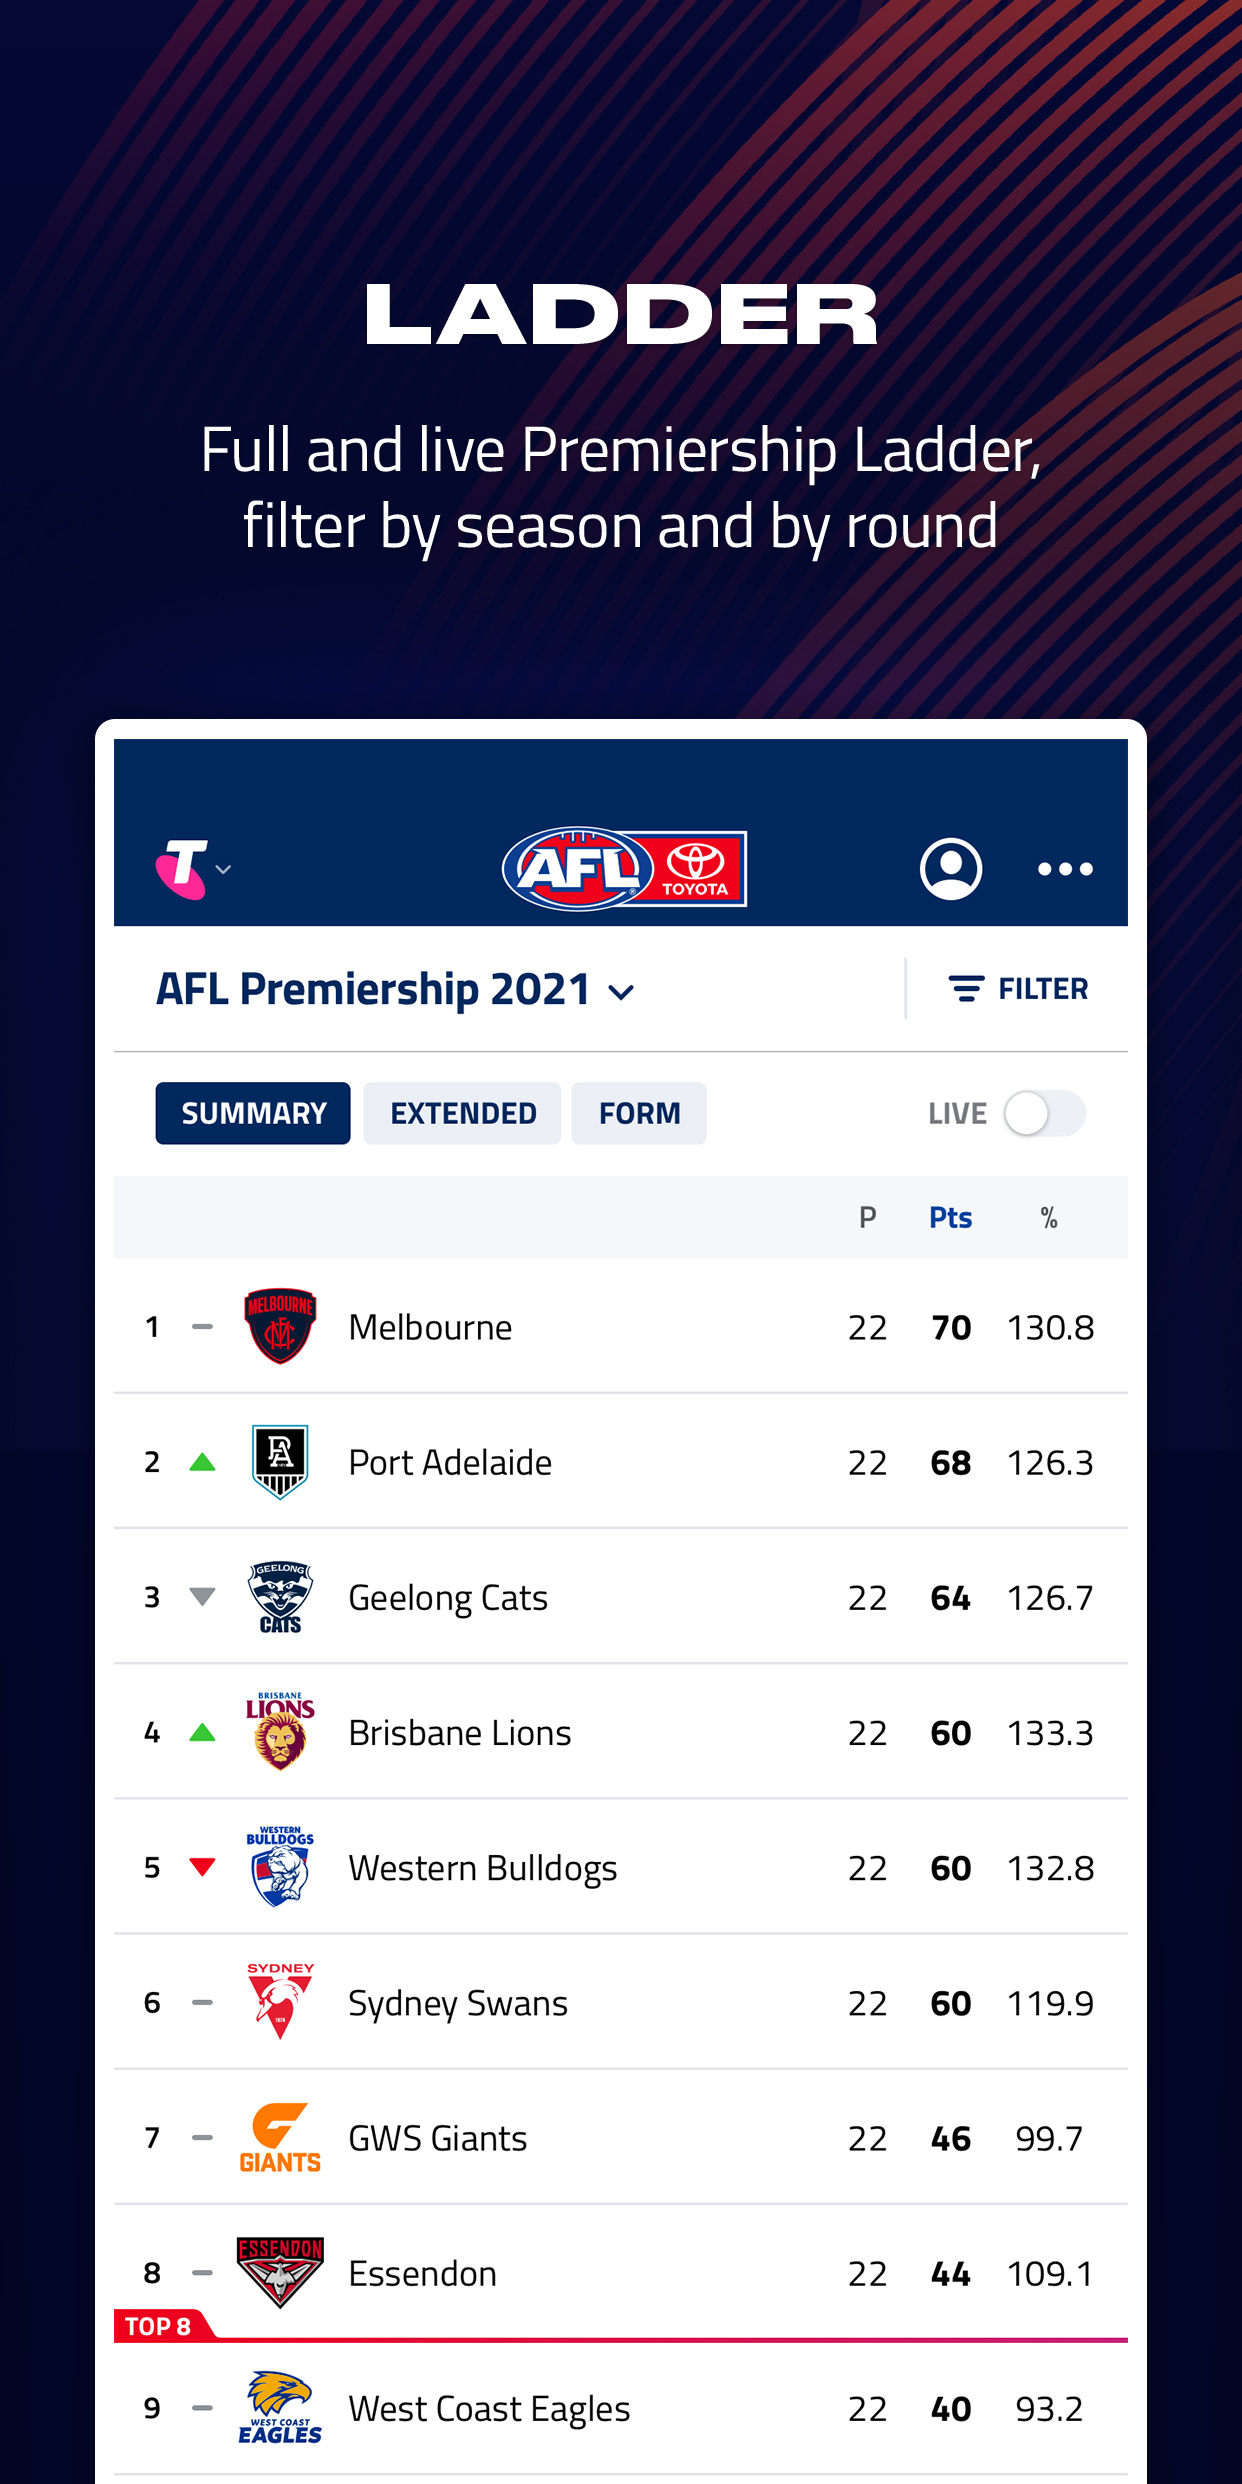Open the three-dot more menu

1065,869
